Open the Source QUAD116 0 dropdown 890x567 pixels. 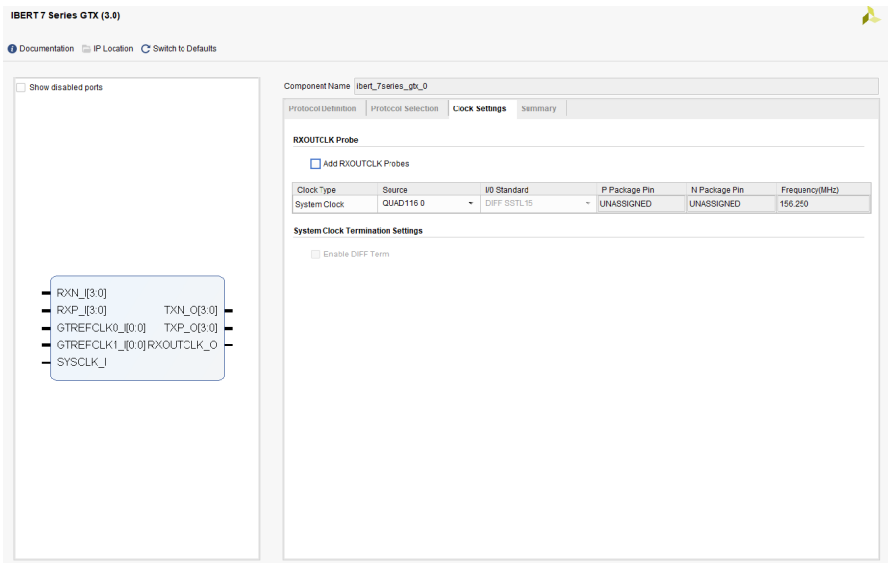tap(429, 204)
